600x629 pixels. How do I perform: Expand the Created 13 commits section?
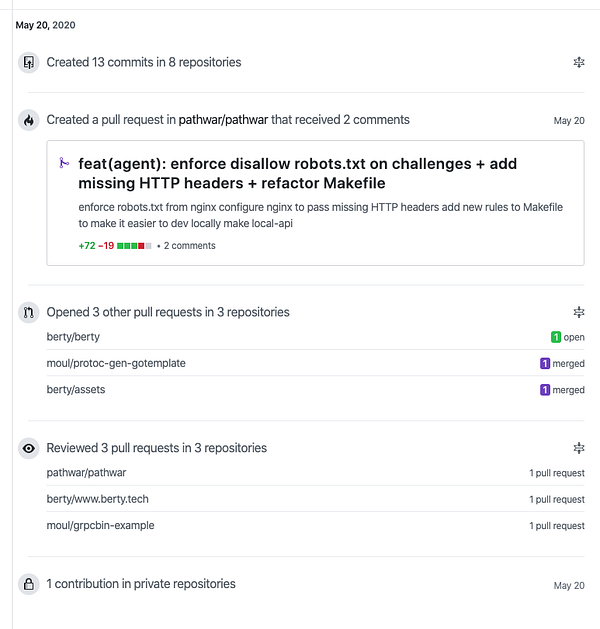click(578, 63)
